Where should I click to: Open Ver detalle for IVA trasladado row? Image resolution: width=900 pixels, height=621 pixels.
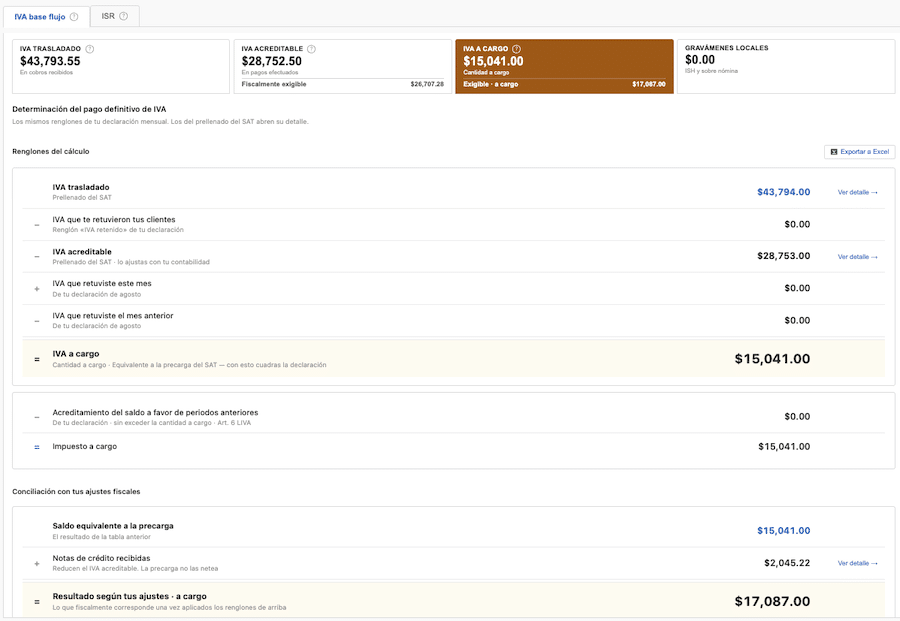coord(858,192)
